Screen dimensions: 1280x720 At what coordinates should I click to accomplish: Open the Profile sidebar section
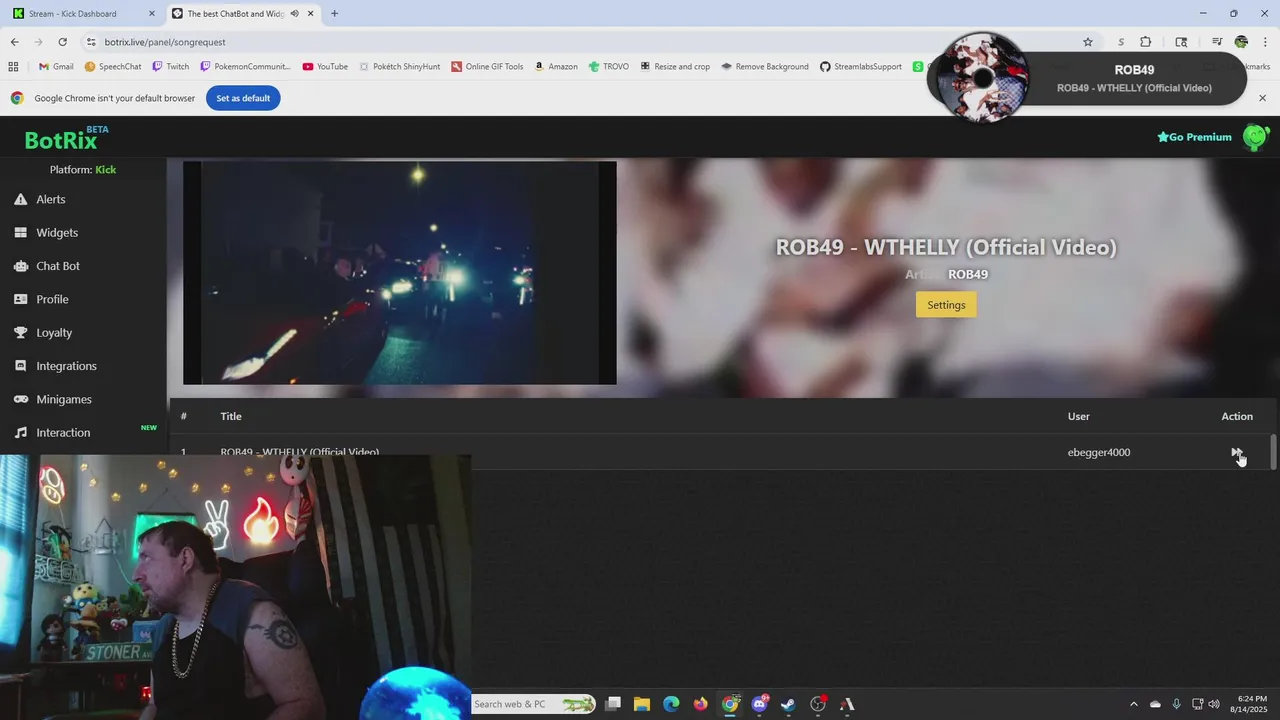point(52,299)
